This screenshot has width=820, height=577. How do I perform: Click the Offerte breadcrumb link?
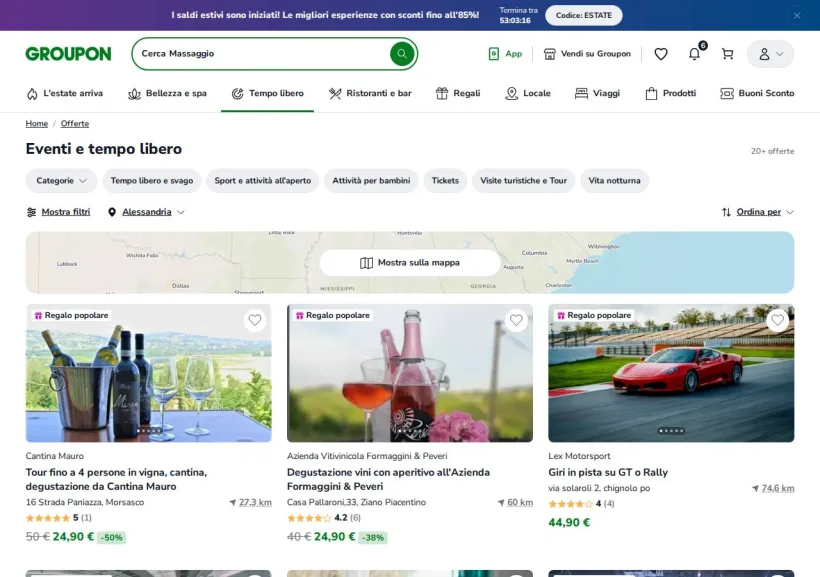pos(75,123)
